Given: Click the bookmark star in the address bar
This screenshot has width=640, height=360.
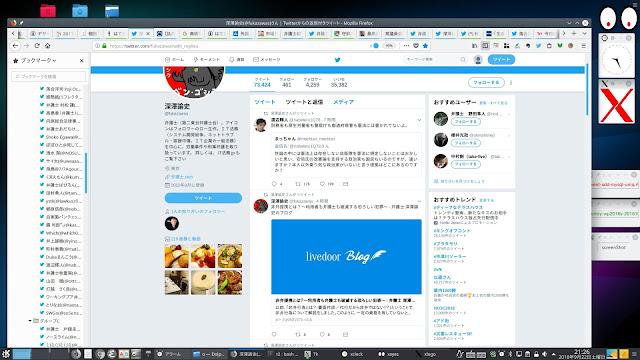Looking at the screenshot, I should coord(425,46).
